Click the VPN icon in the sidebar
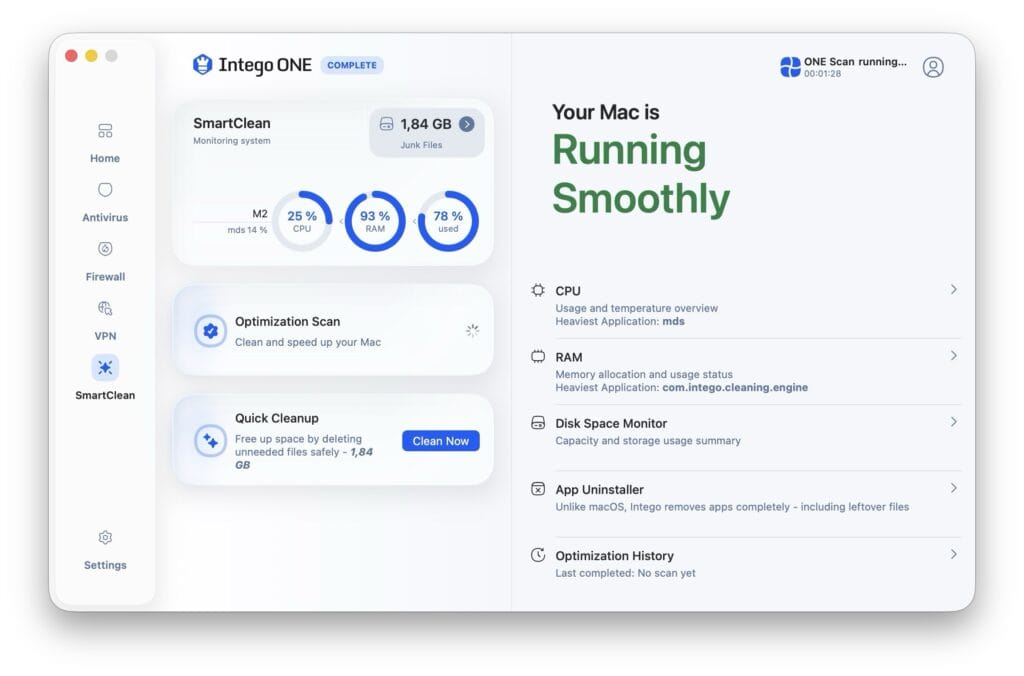 (x=105, y=307)
